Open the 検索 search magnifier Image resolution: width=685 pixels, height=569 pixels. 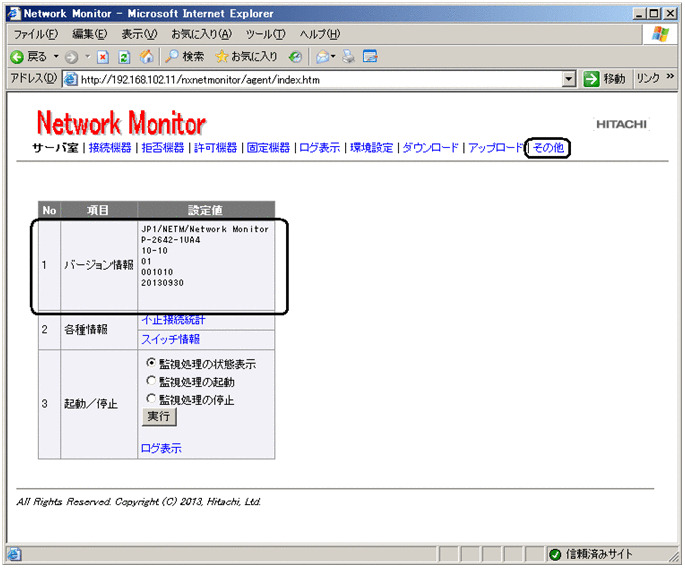(x=184, y=56)
